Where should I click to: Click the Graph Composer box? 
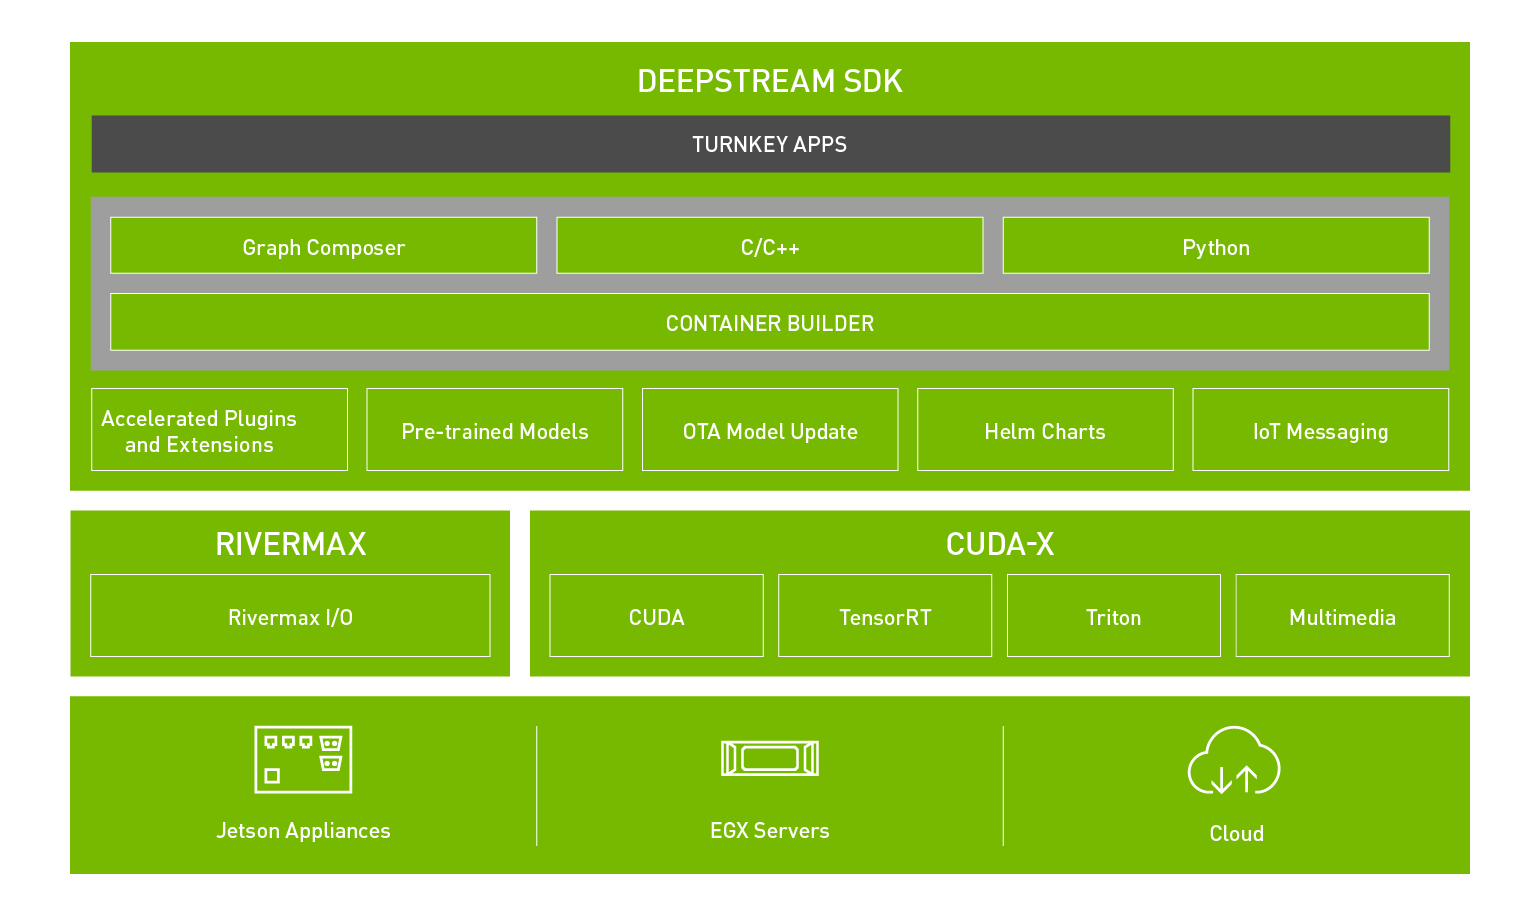(323, 246)
